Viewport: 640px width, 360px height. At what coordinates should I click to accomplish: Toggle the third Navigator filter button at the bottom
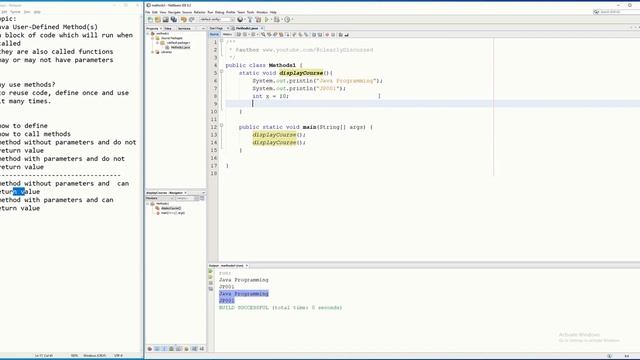[164, 349]
